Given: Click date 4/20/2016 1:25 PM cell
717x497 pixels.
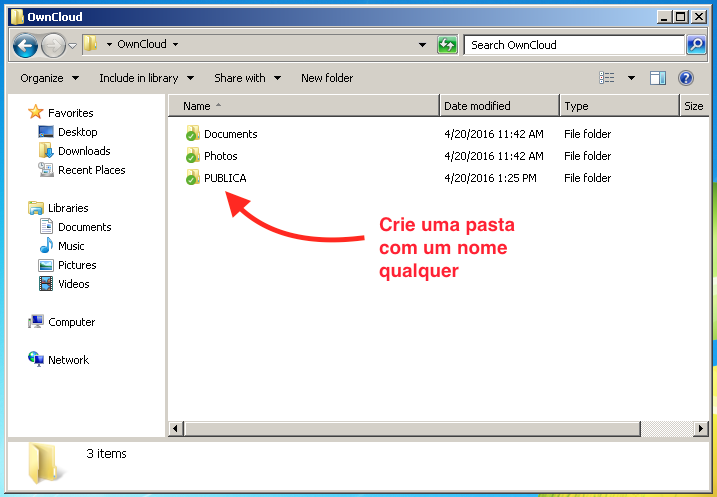Looking at the screenshot, I should (x=490, y=178).
